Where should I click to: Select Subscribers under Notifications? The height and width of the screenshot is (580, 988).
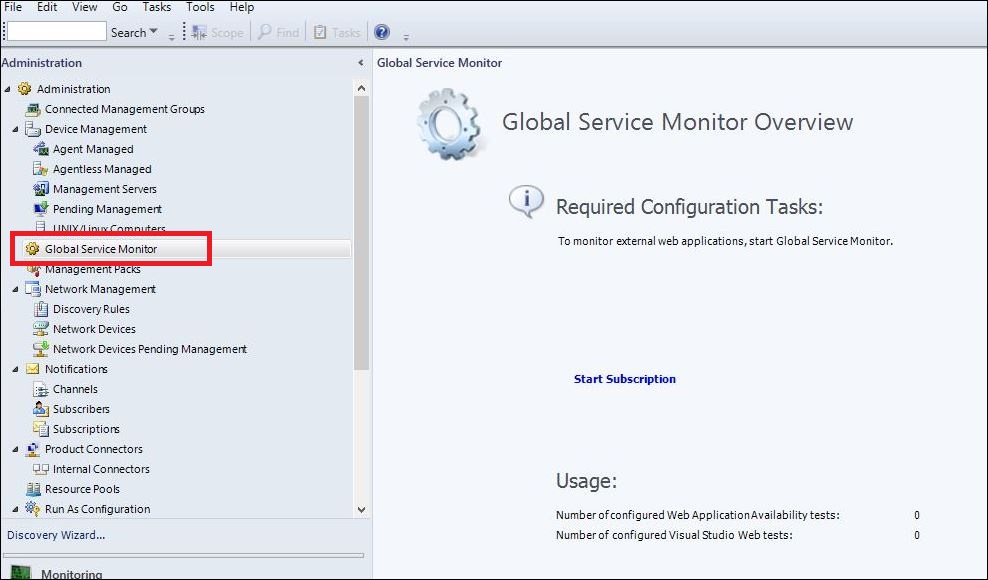tap(81, 409)
